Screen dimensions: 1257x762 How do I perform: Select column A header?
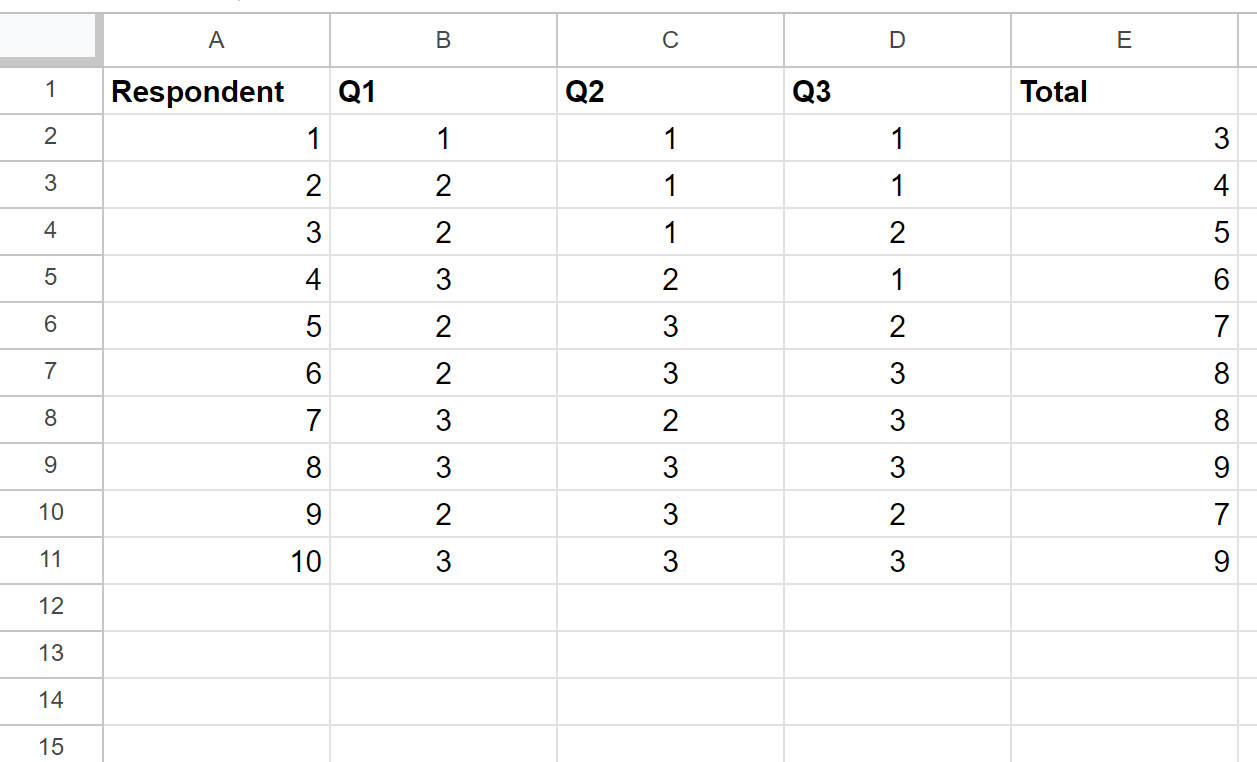[216, 40]
